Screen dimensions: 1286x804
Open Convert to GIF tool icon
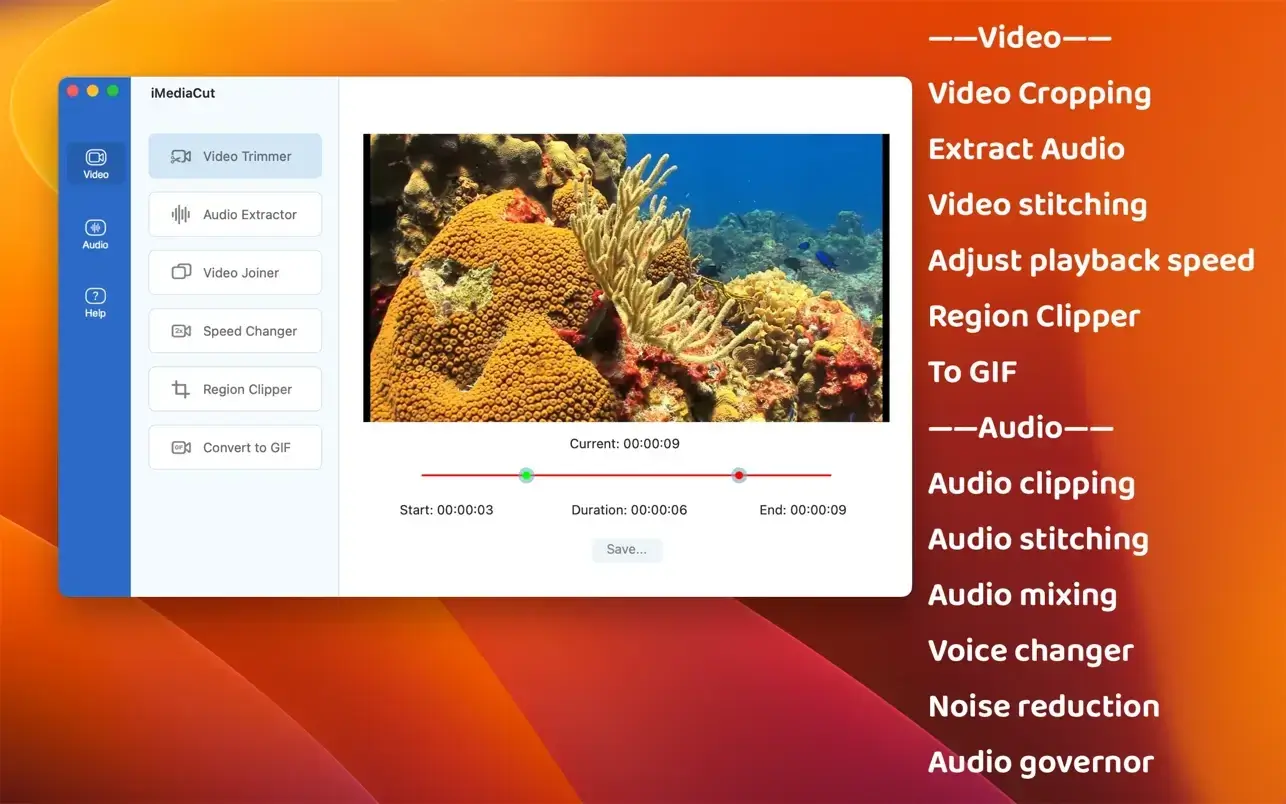[181, 448]
